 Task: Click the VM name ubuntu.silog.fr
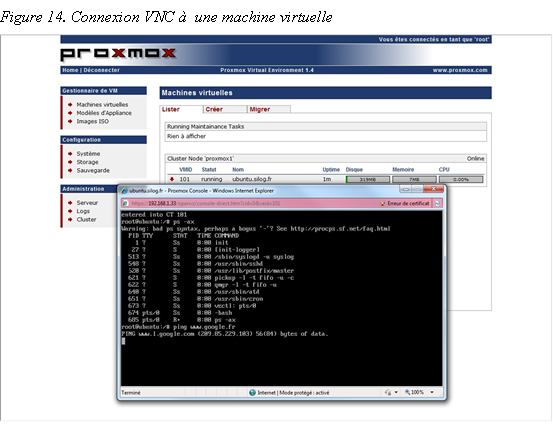(252, 179)
